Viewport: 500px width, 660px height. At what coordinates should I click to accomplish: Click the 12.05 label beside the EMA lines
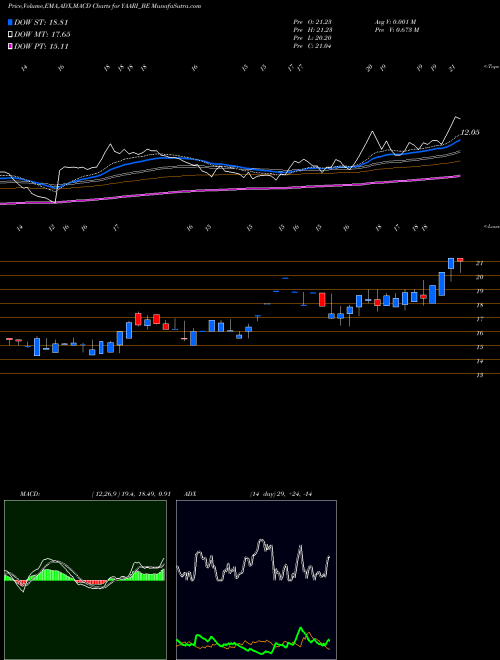coord(470,133)
